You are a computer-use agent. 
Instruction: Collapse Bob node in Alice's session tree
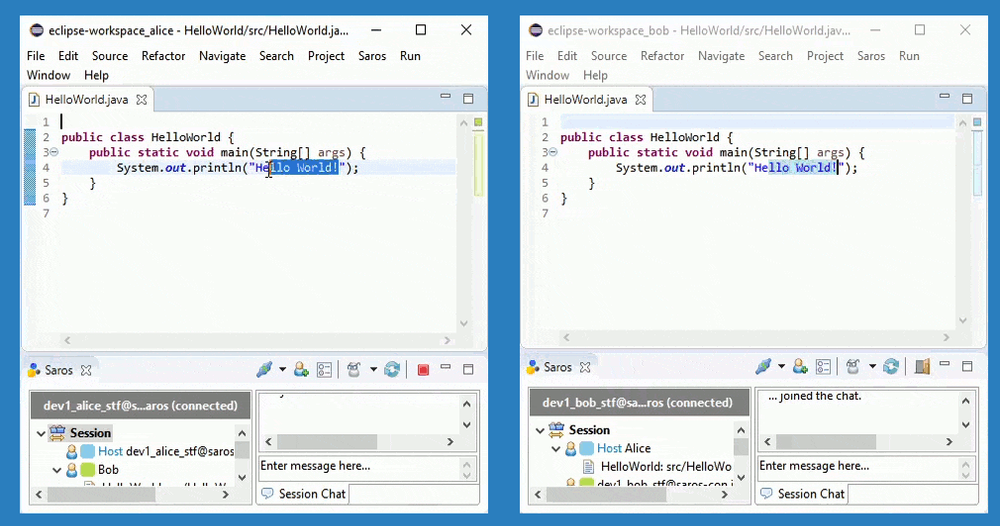click(x=57, y=471)
